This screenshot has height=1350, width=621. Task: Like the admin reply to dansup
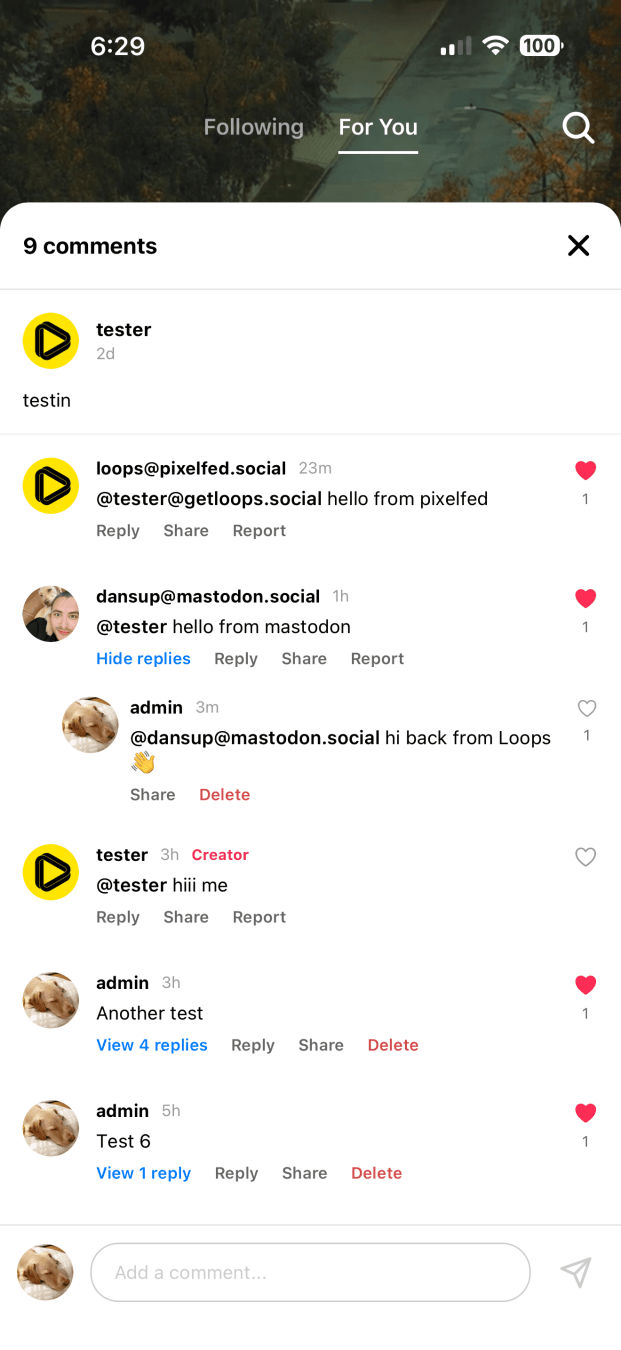tap(587, 709)
